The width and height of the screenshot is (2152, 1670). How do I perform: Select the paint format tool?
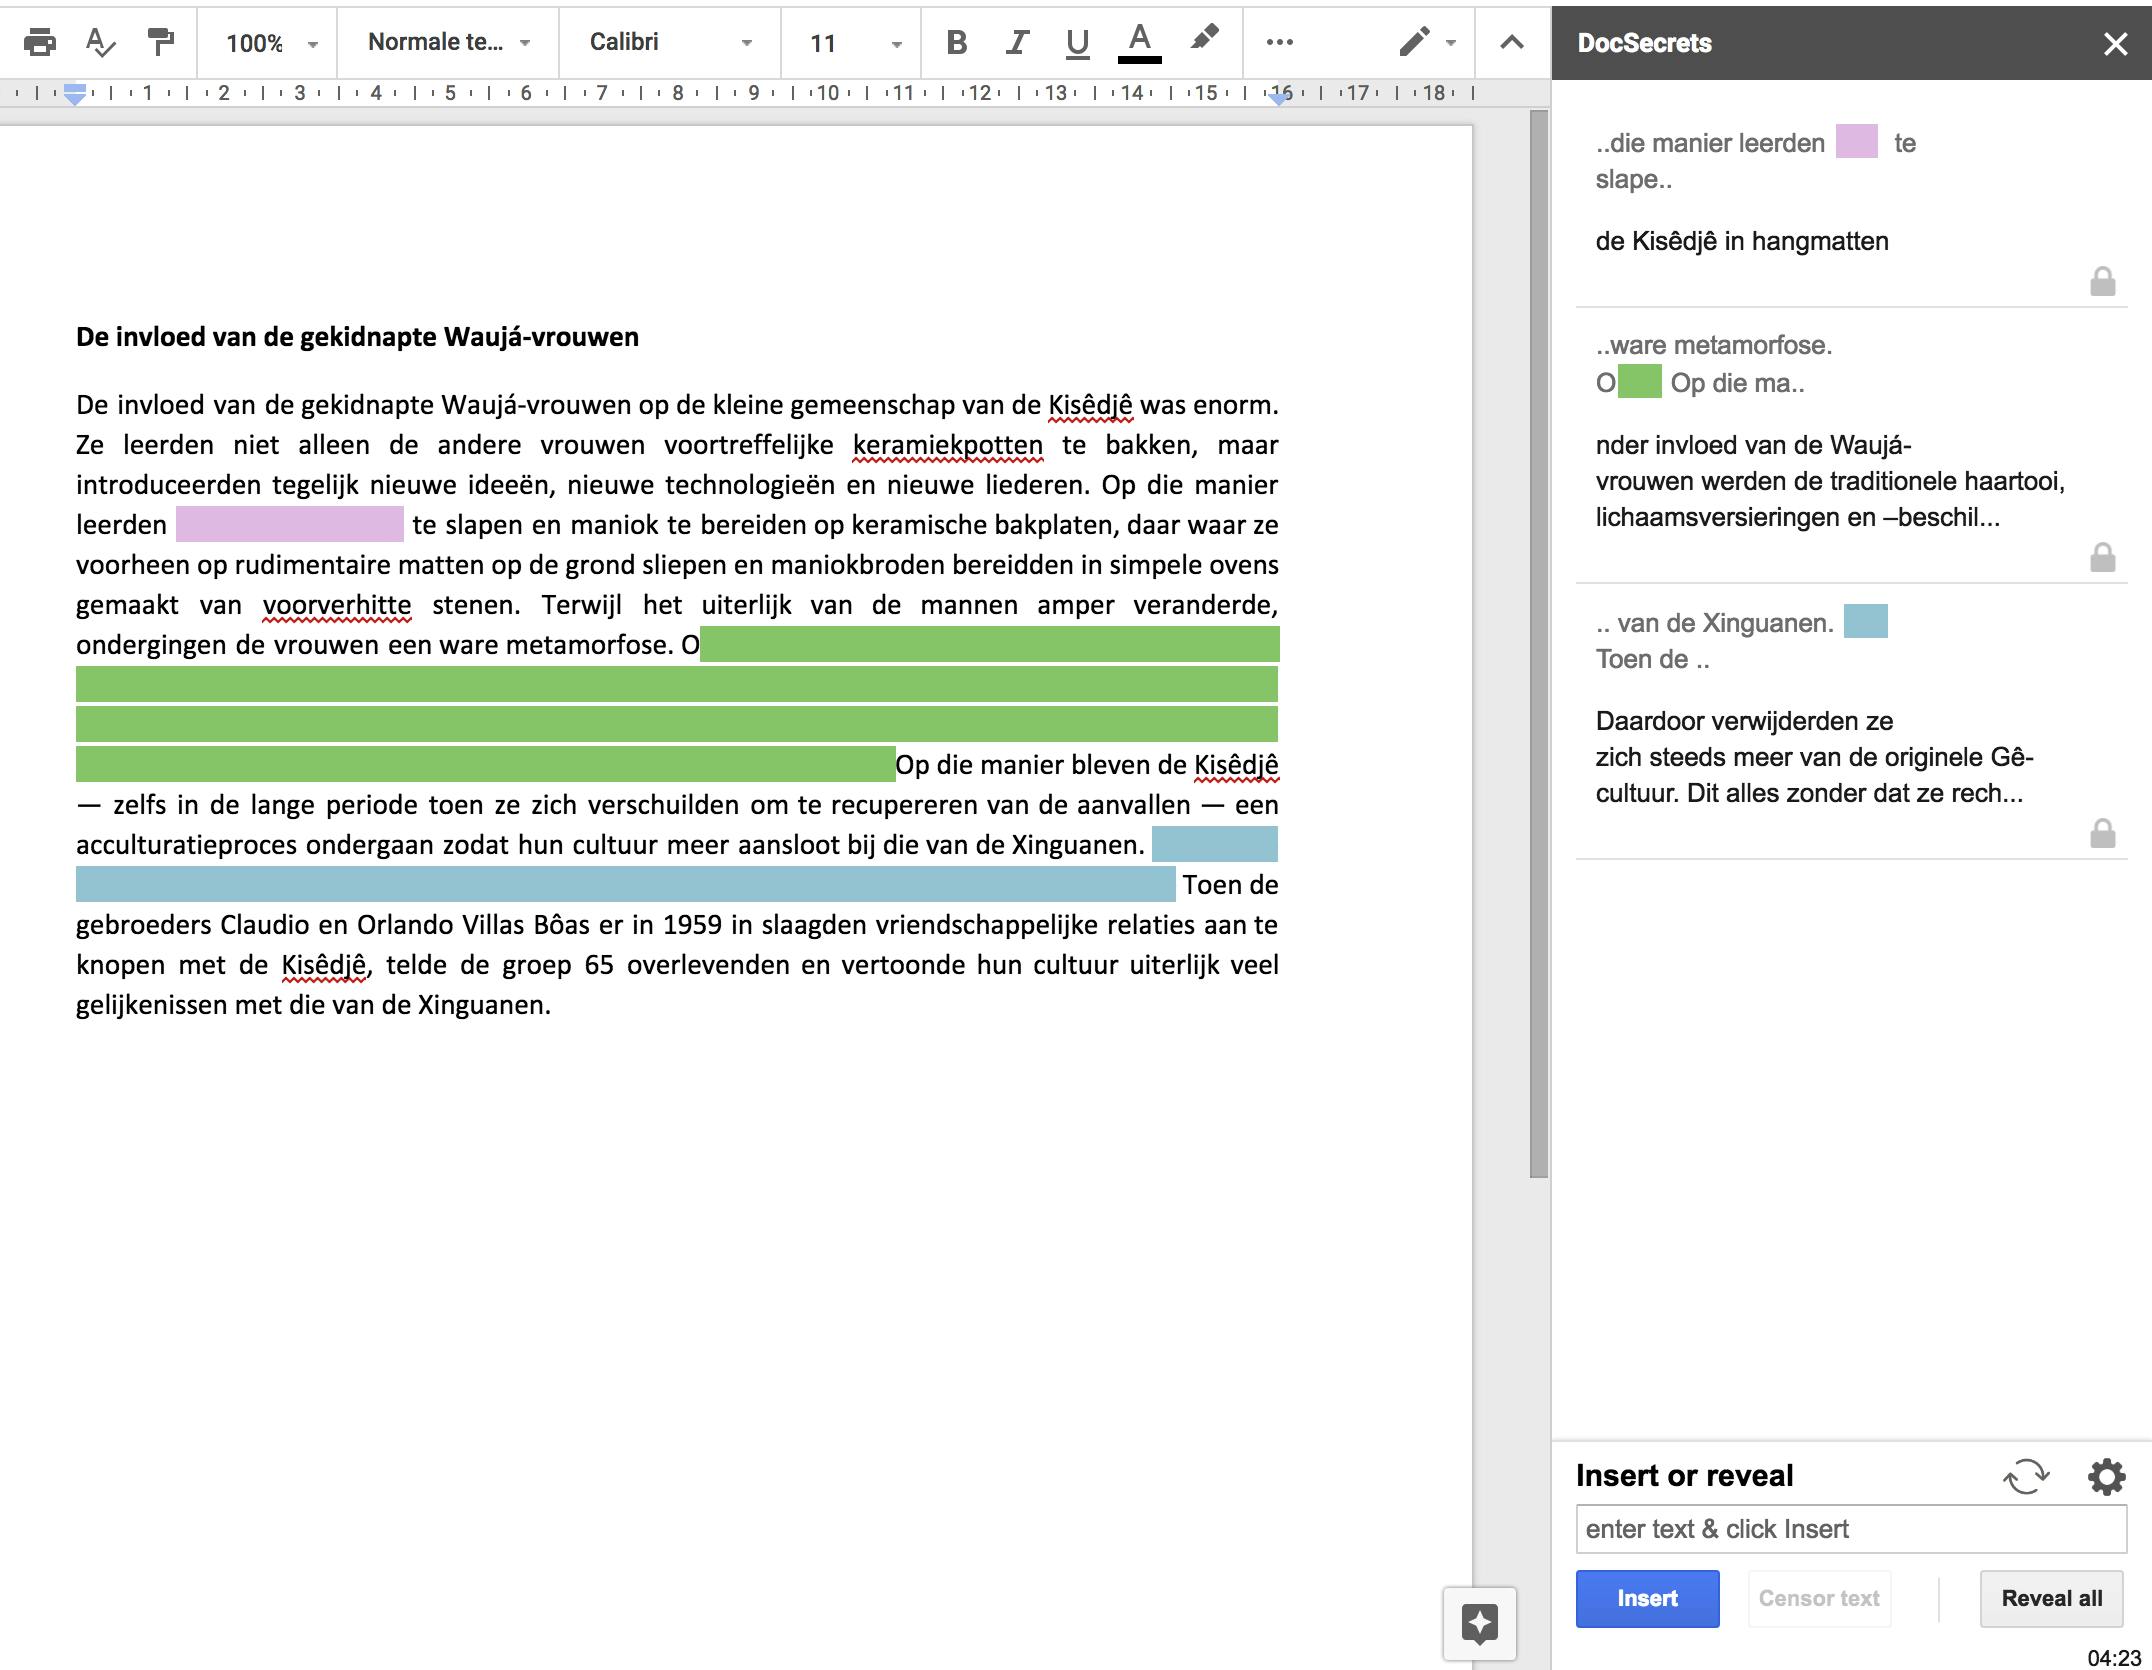(160, 43)
